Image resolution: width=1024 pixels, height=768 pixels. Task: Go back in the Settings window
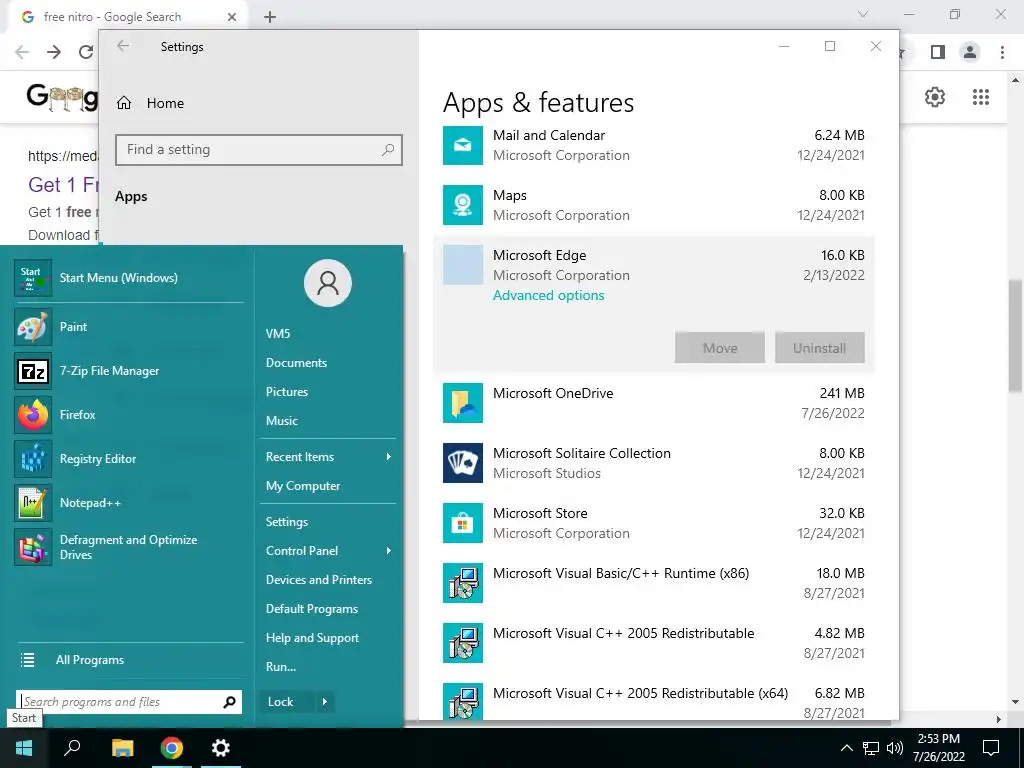click(x=123, y=46)
